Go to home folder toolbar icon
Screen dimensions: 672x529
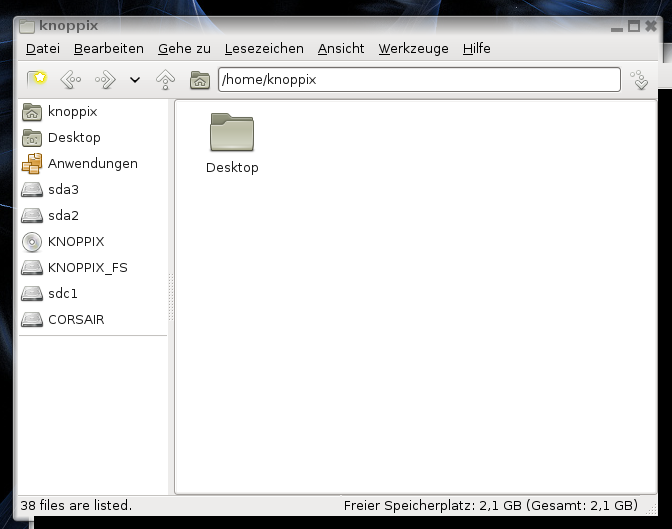(x=200, y=80)
